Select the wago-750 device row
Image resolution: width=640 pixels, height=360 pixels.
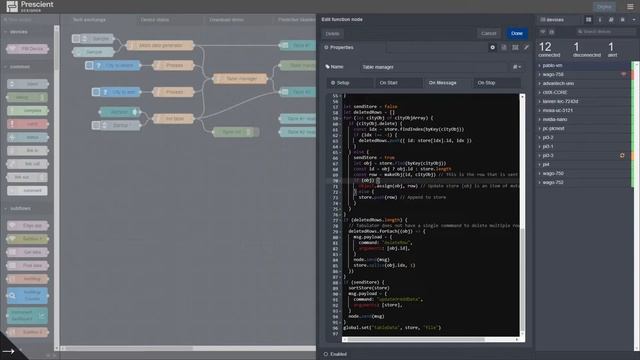(584, 173)
